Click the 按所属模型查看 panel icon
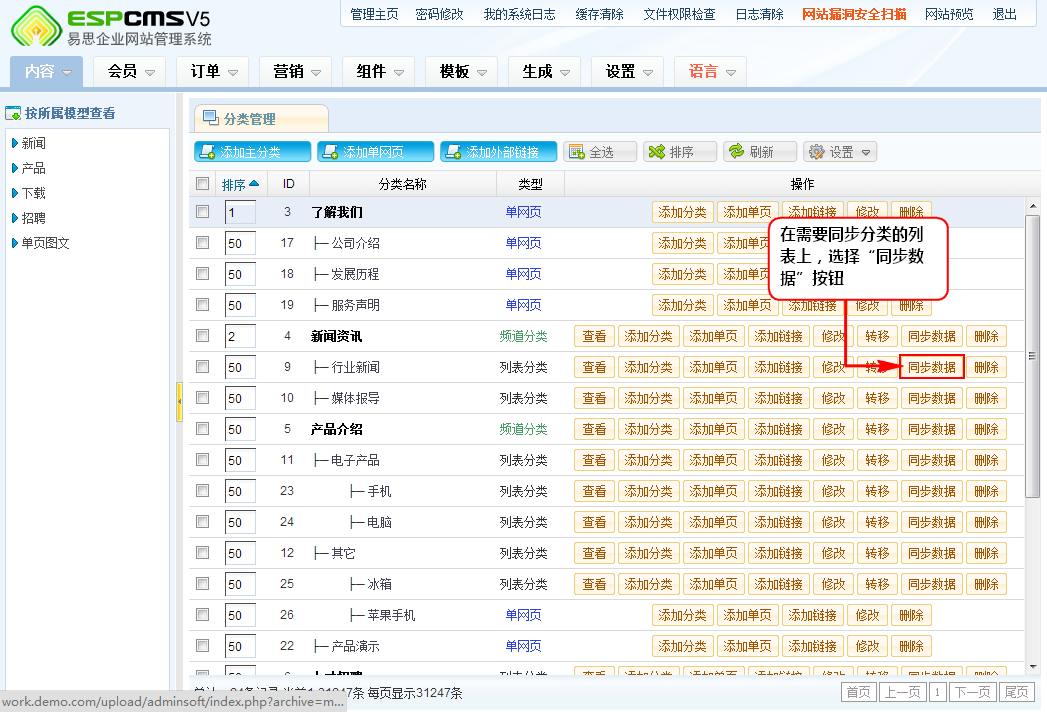Screen dimensions: 1047x712 pyautogui.click(x=13, y=114)
